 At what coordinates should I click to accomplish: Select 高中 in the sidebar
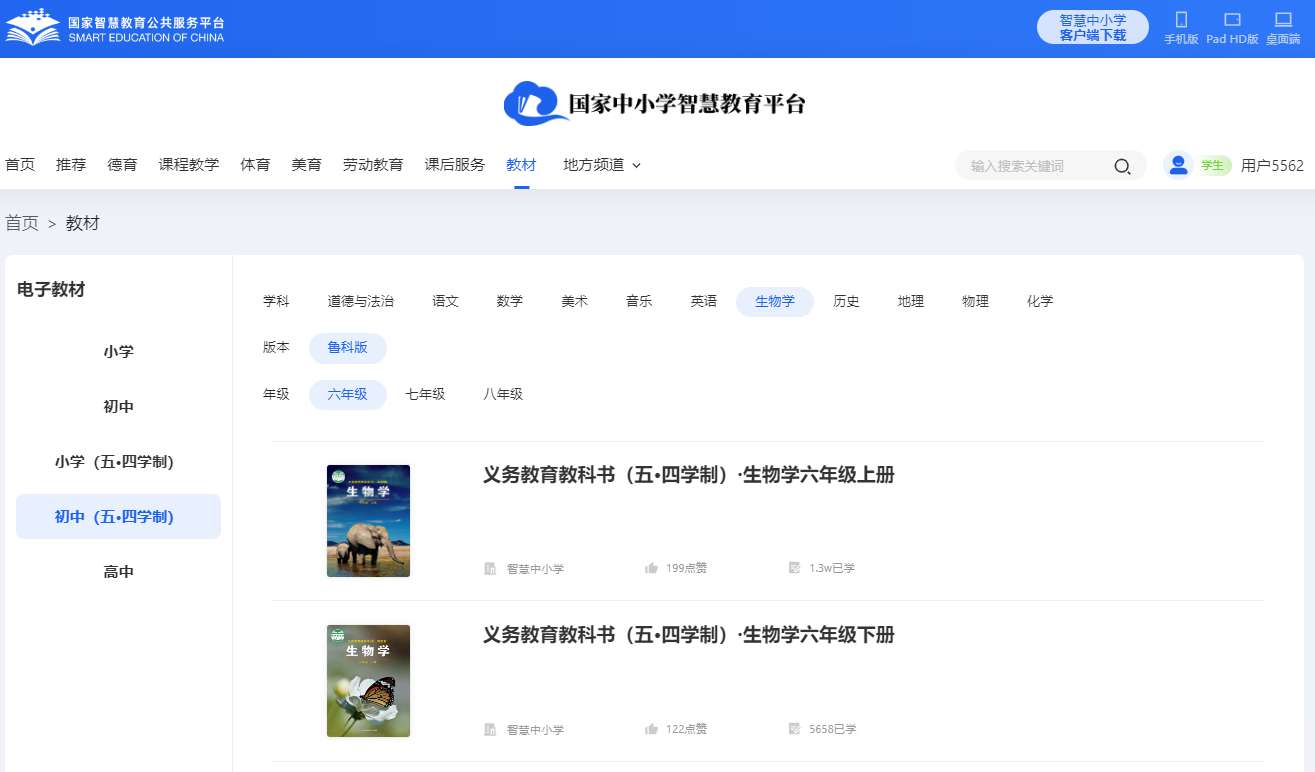point(118,572)
